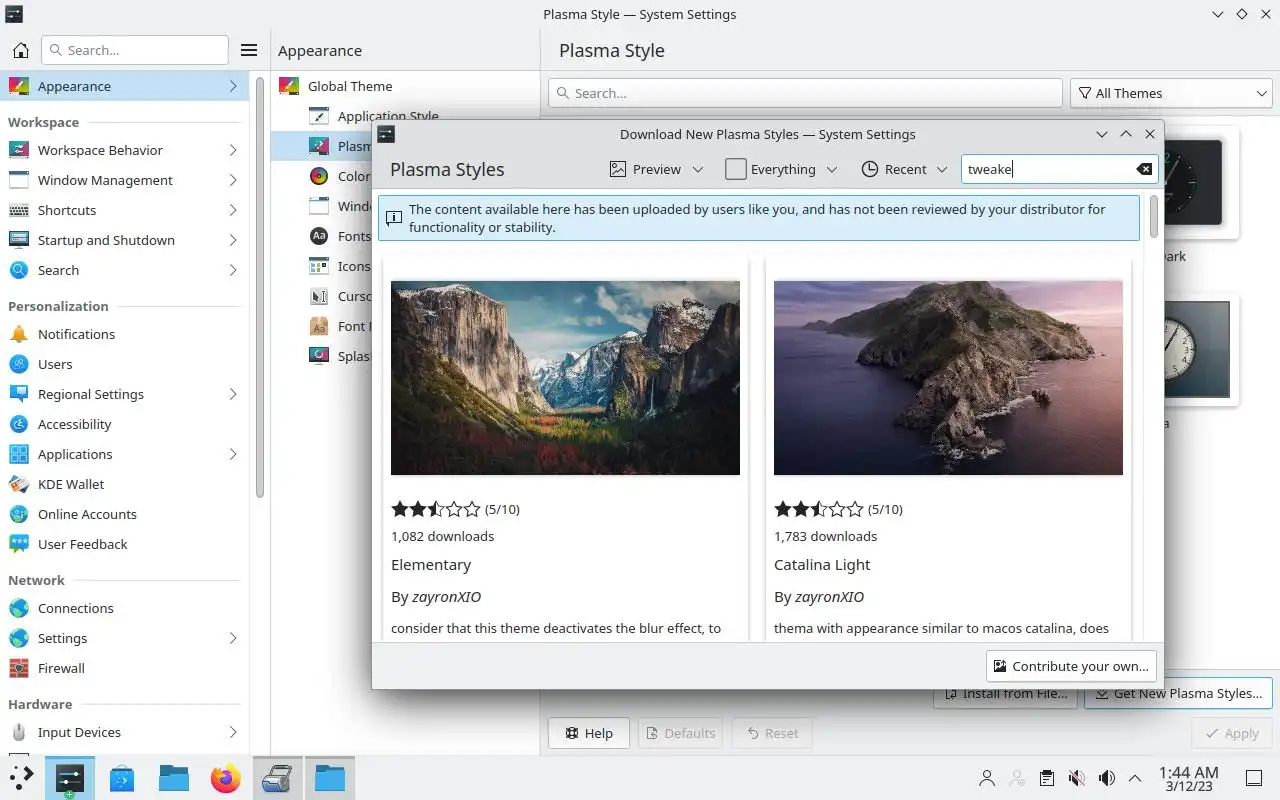The height and width of the screenshot is (800, 1280).
Task: Open the Preview view mode dropdown
Action: click(x=656, y=169)
